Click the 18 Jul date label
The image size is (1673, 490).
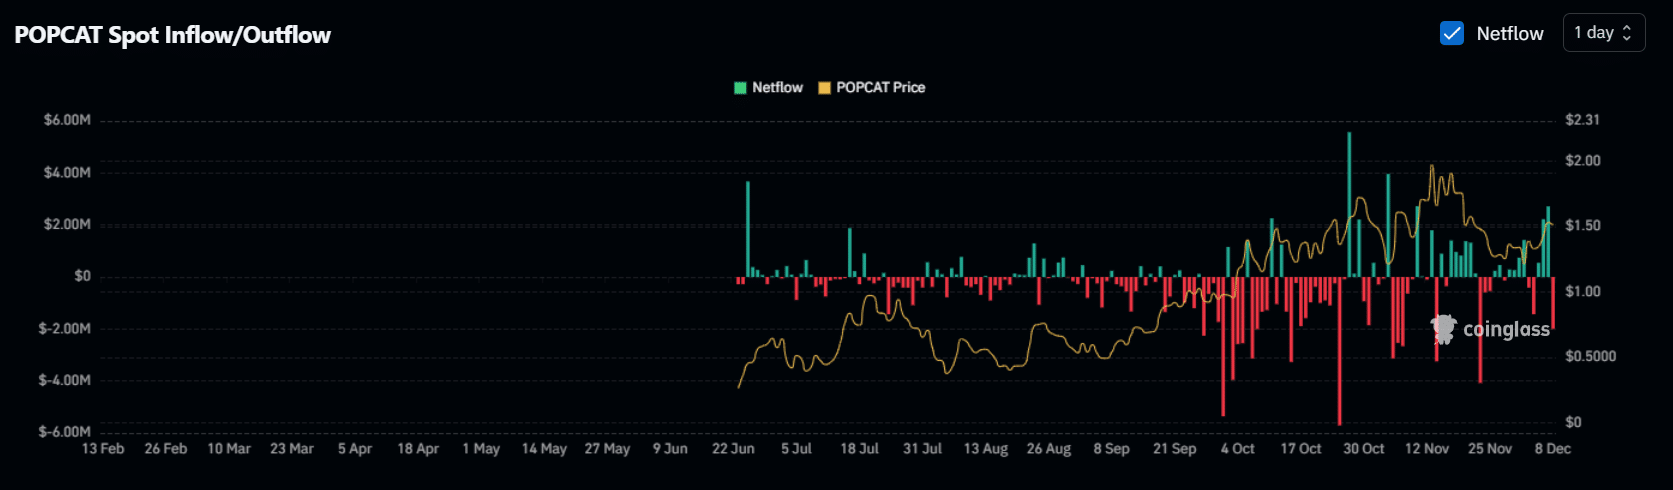[x=859, y=448]
